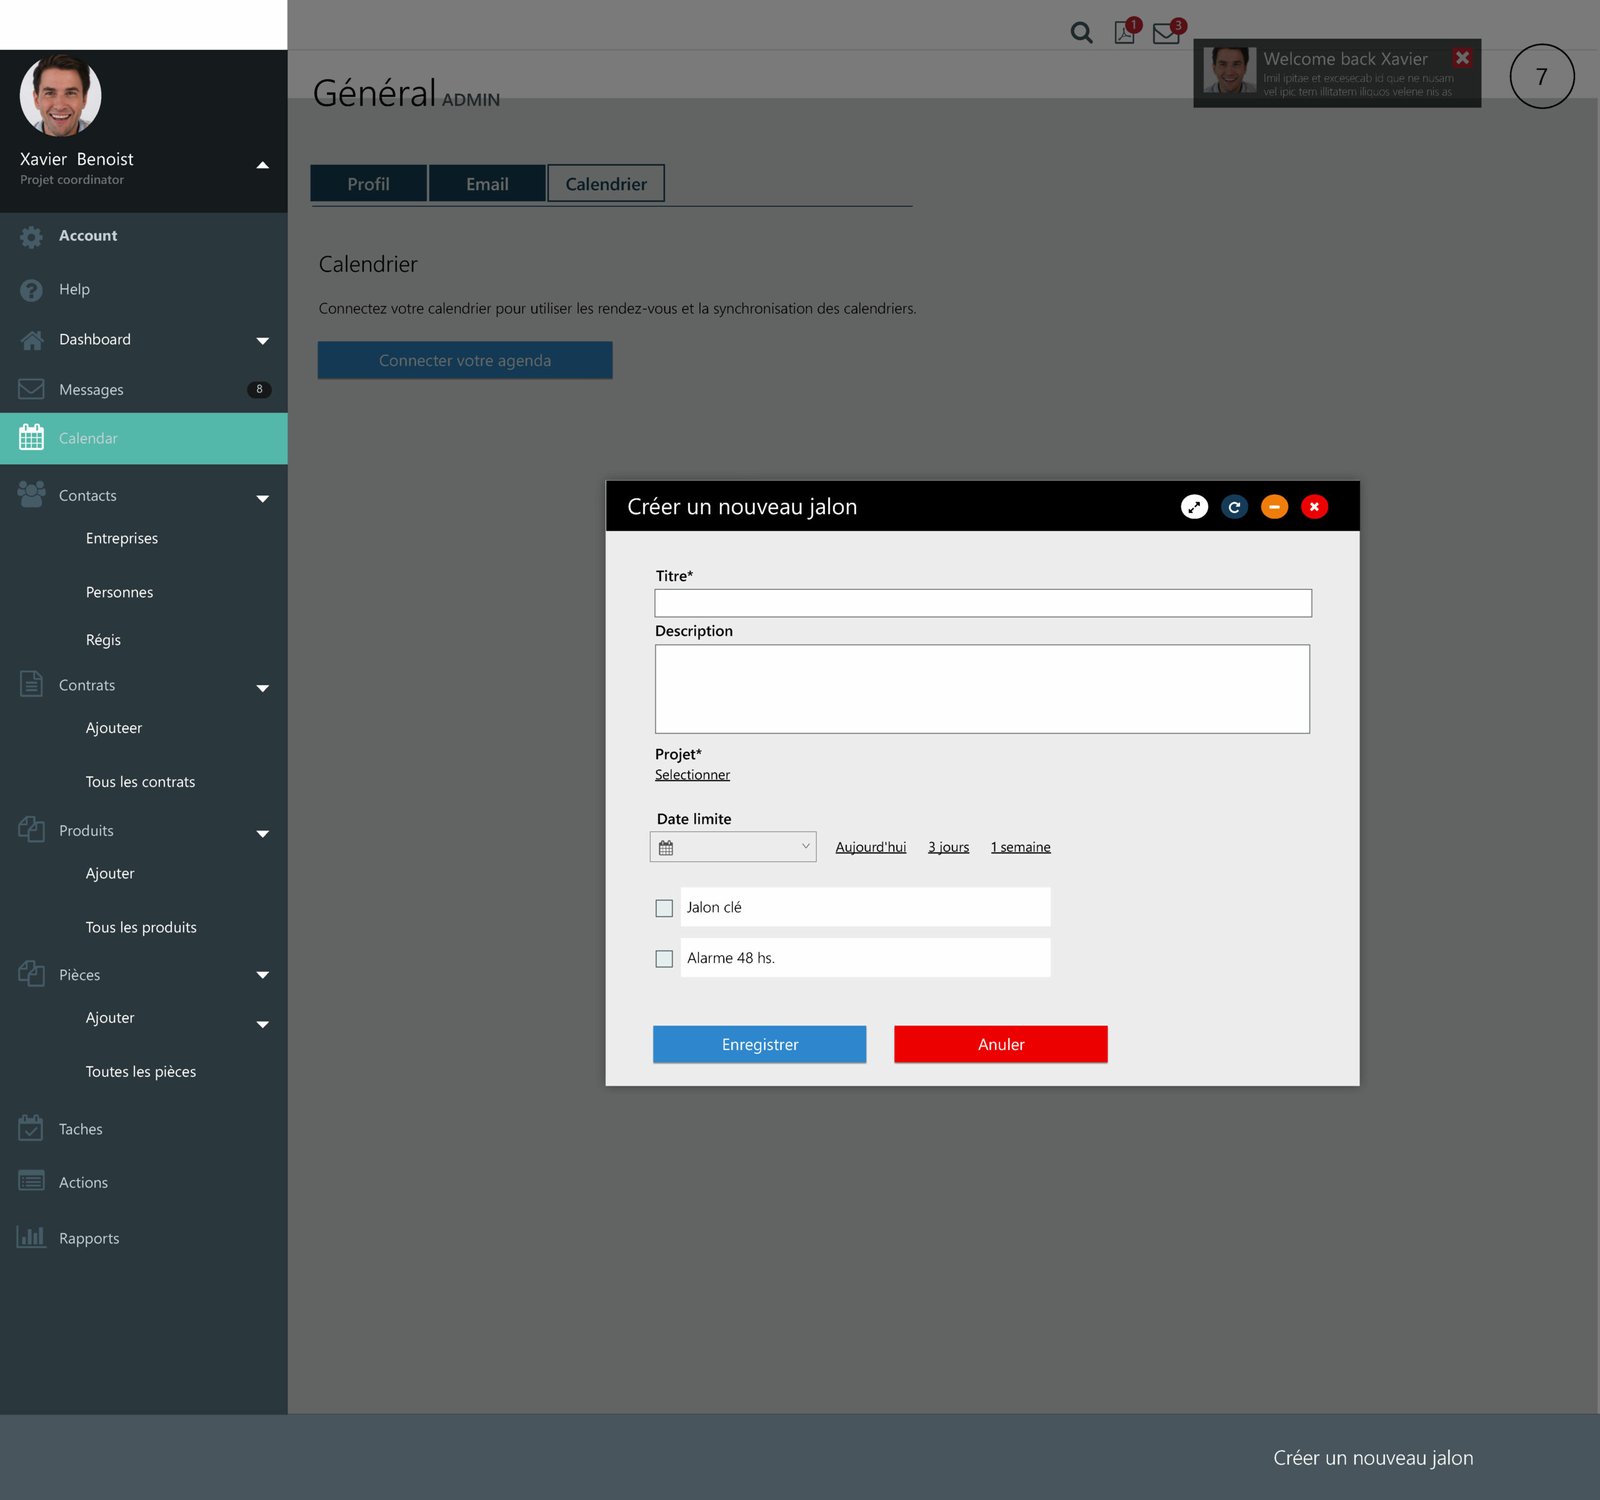Screen dimensions: 1600x1500
Task: Click the Titre input field
Action: (x=983, y=603)
